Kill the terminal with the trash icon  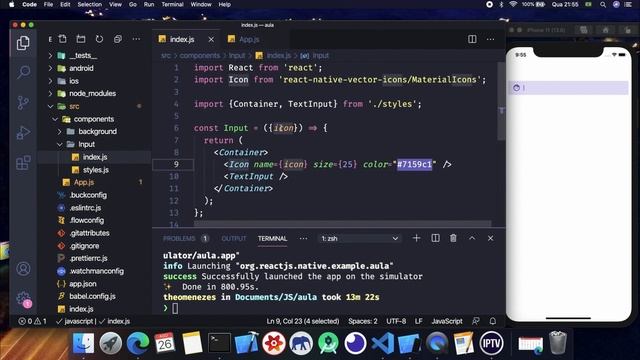pyautogui.click(x=453, y=238)
